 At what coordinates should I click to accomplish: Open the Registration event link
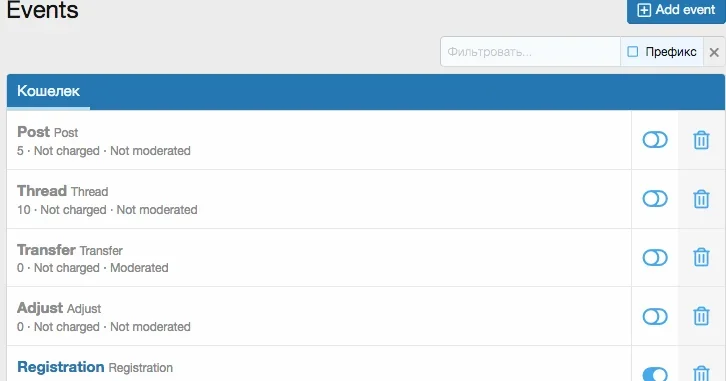[61, 367]
